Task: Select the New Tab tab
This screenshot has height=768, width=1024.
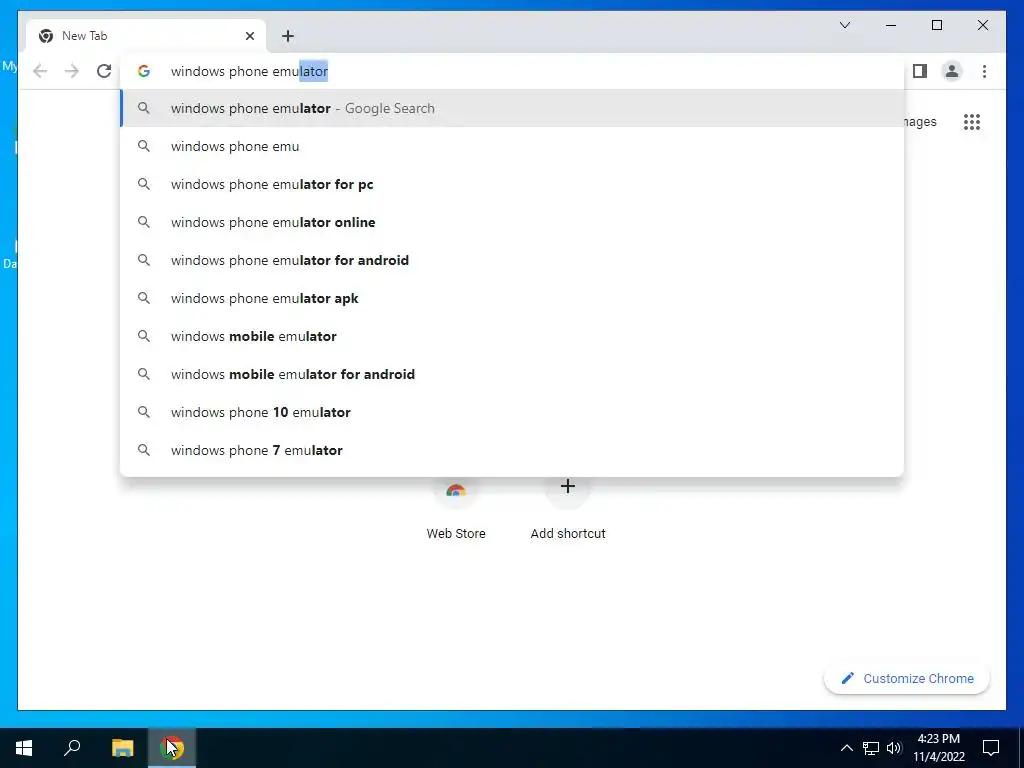Action: coord(146,36)
